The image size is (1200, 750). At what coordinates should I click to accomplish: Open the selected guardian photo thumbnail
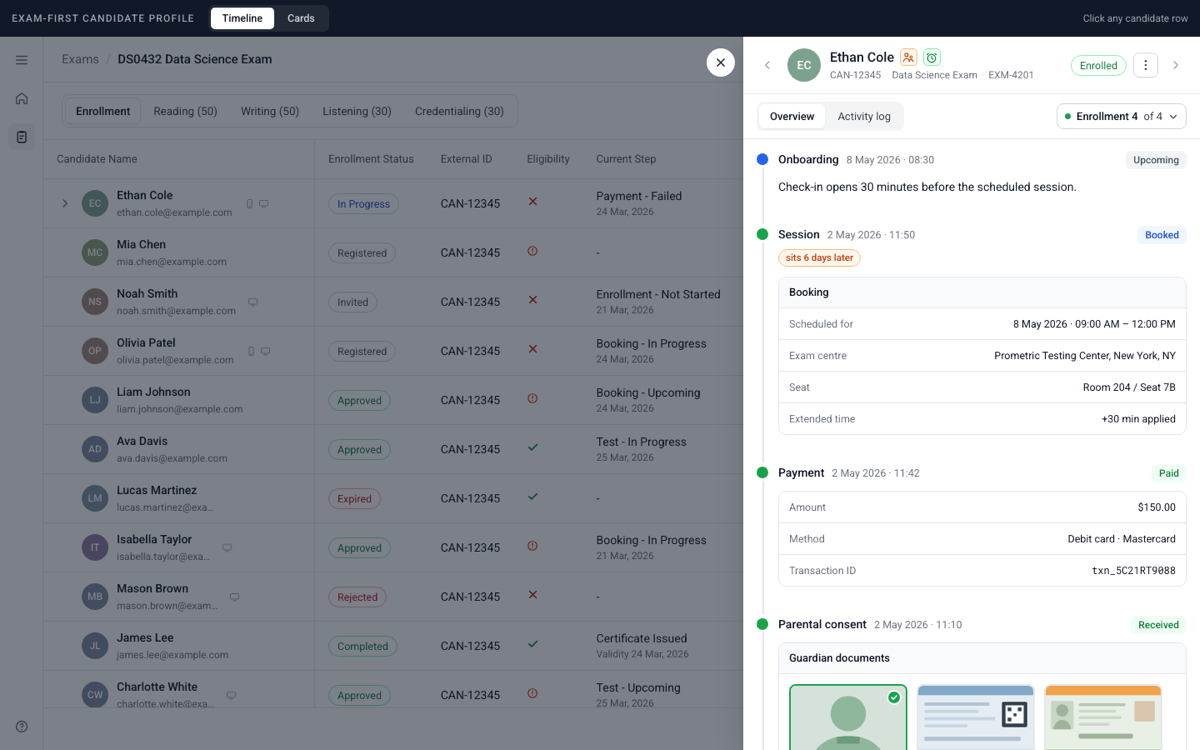tap(848, 717)
